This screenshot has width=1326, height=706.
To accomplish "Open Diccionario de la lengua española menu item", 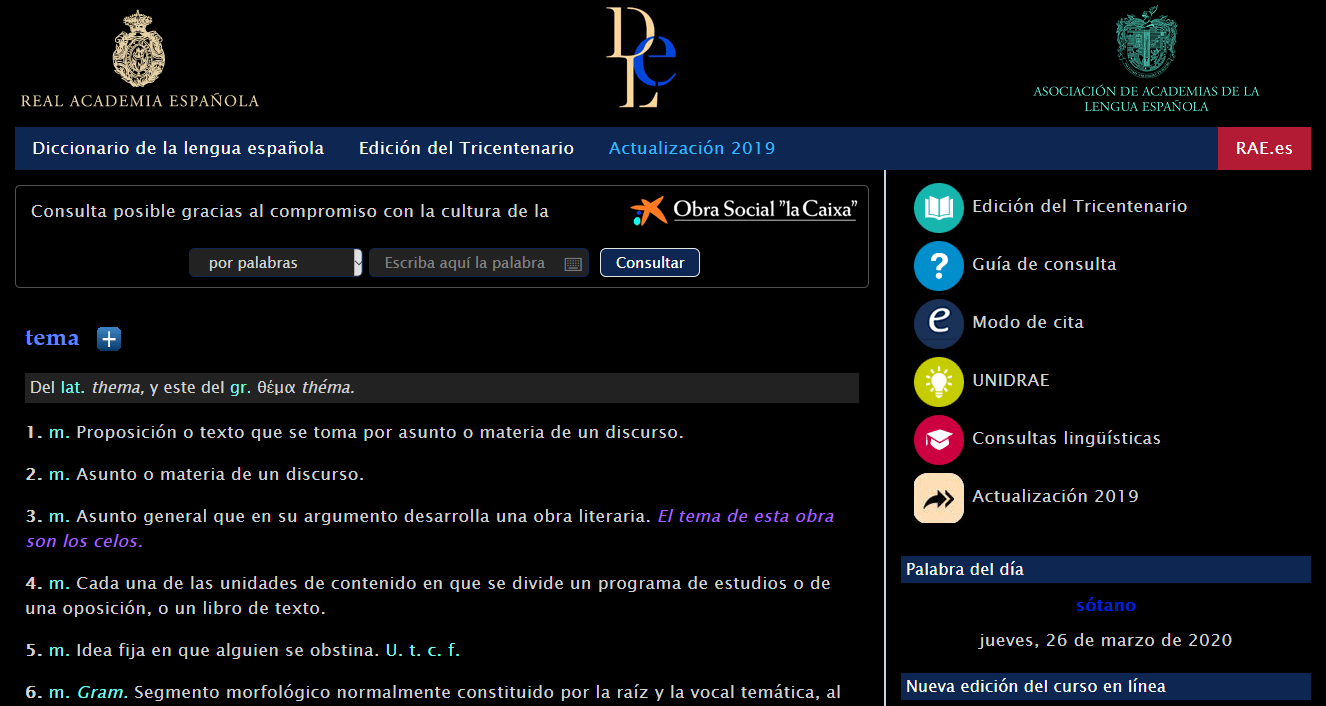I will point(178,148).
